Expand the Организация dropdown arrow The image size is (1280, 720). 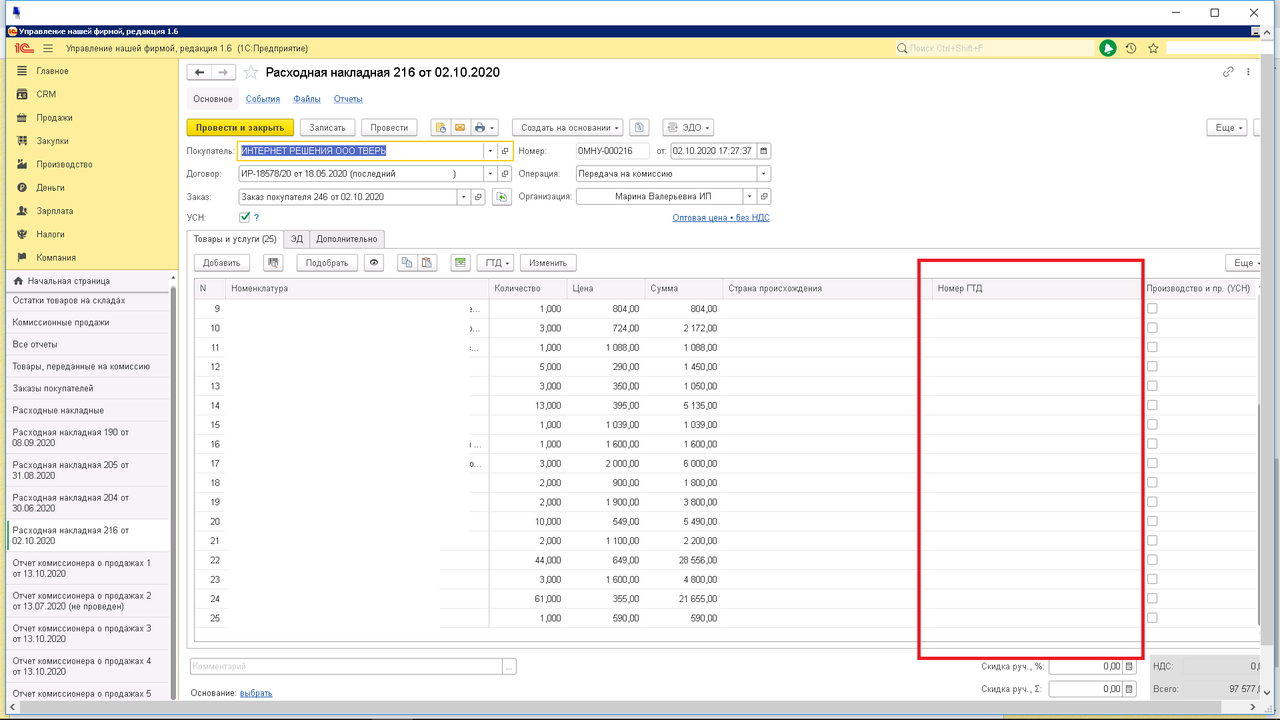749,196
